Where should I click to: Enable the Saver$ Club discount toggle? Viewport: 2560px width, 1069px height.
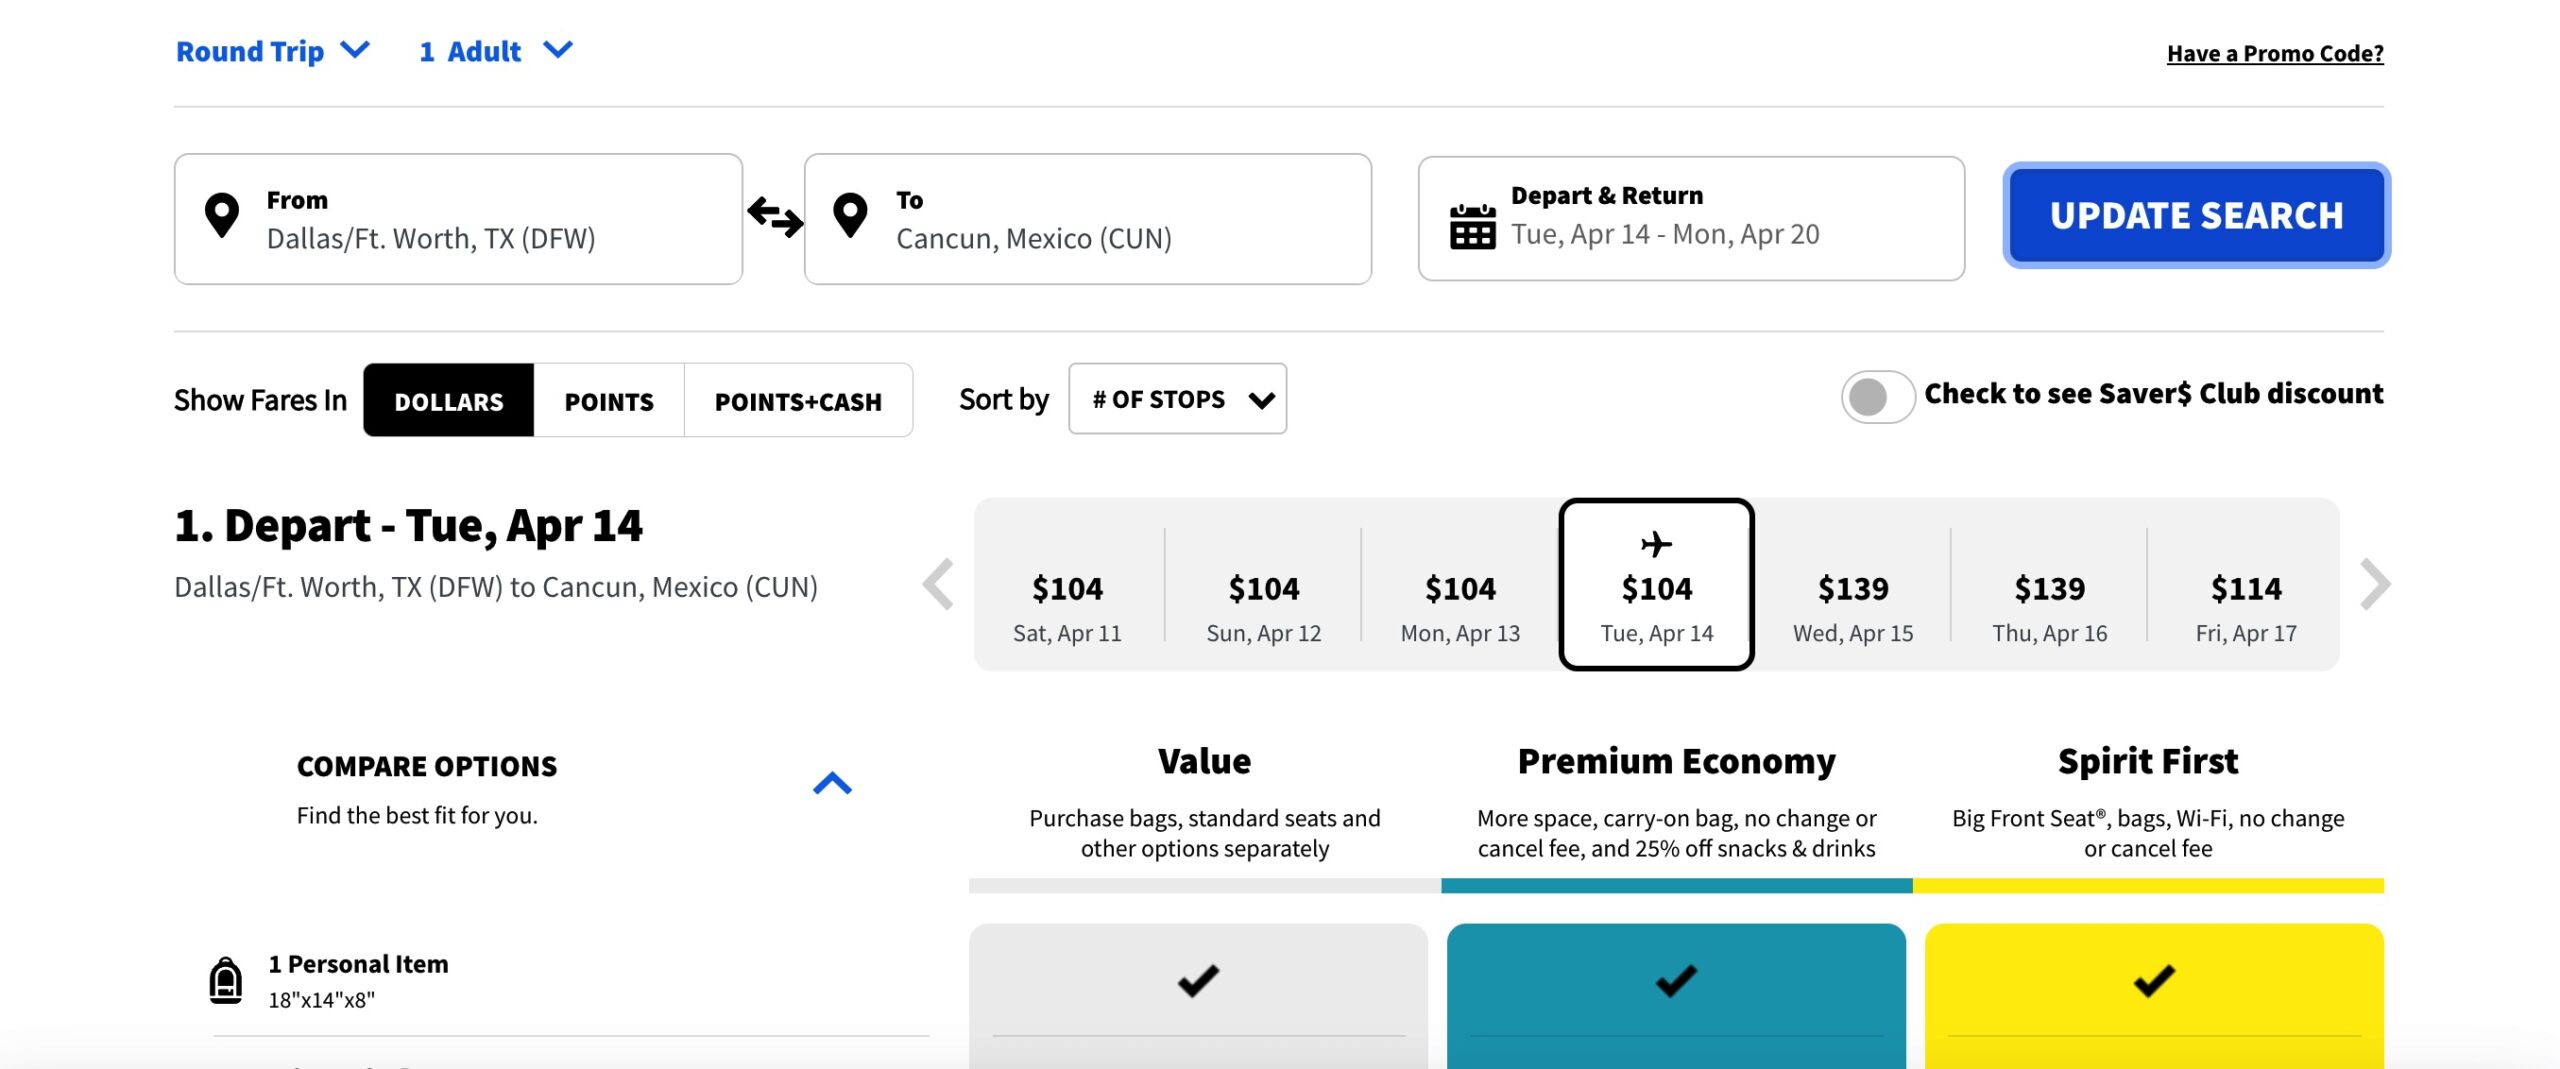click(1878, 398)
